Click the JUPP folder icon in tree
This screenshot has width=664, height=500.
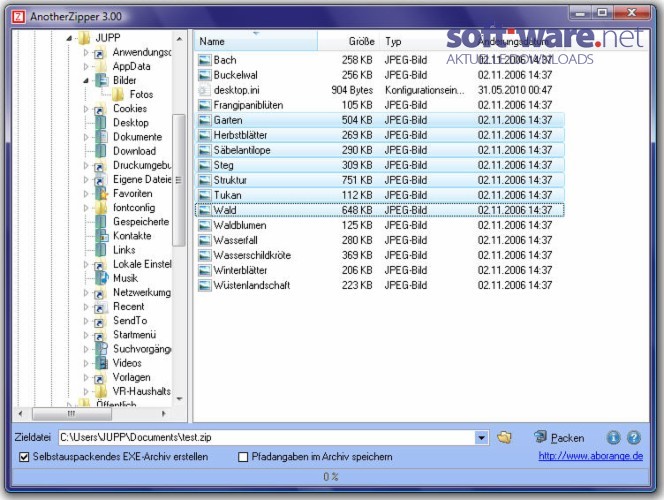(x=84, y=38)
